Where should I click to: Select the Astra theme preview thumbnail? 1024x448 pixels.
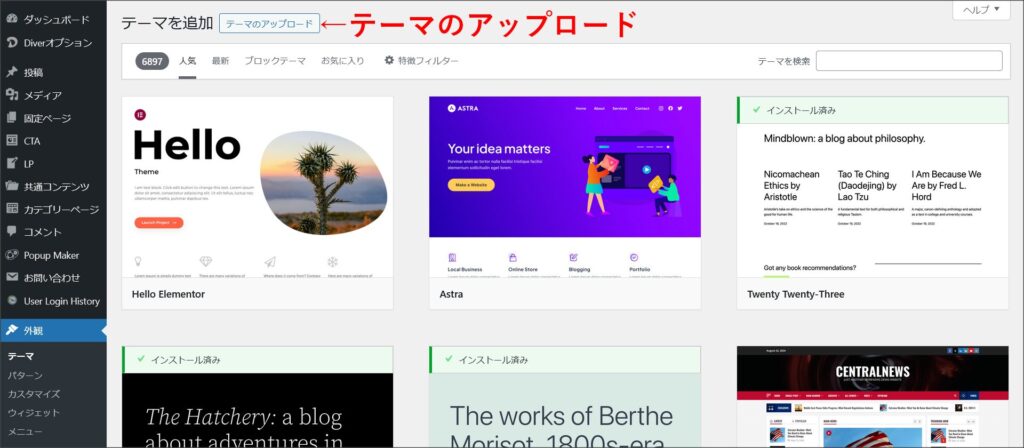tap(565, 187)
